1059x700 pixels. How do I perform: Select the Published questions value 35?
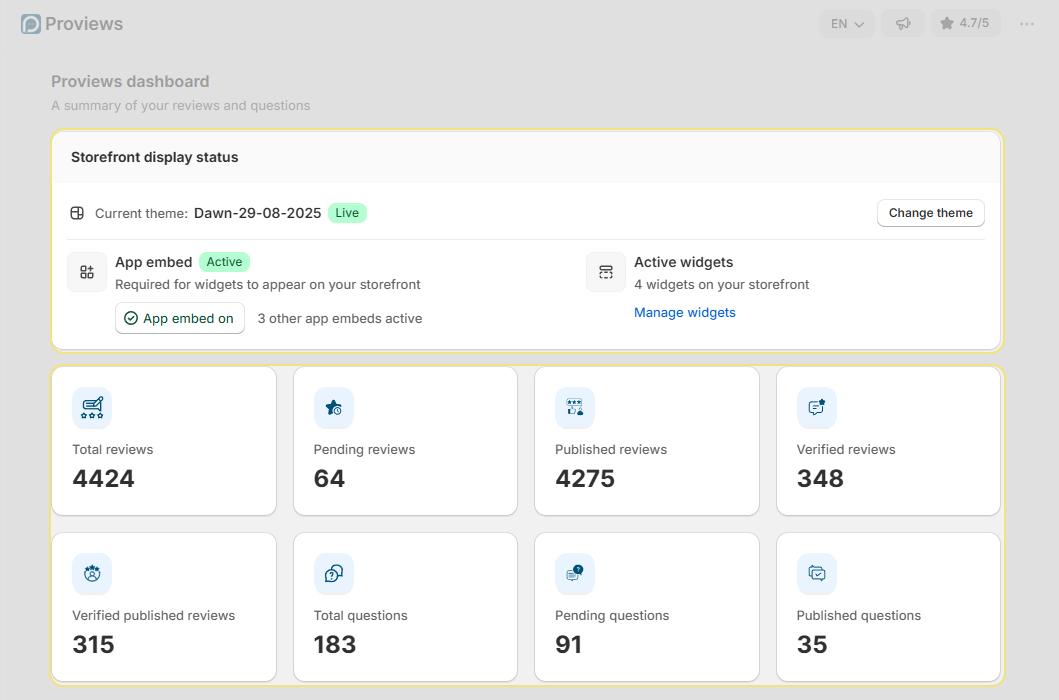pyautogui.click(x=812, y=645)
